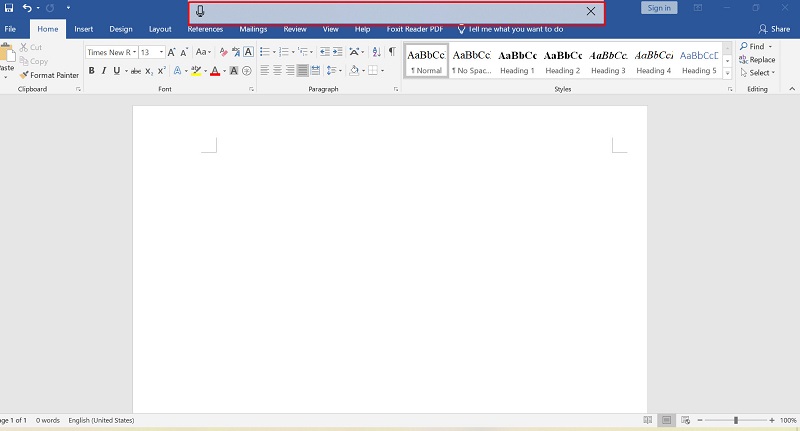
Task: Toggle Subscript formatting
Action: (148, 71)
